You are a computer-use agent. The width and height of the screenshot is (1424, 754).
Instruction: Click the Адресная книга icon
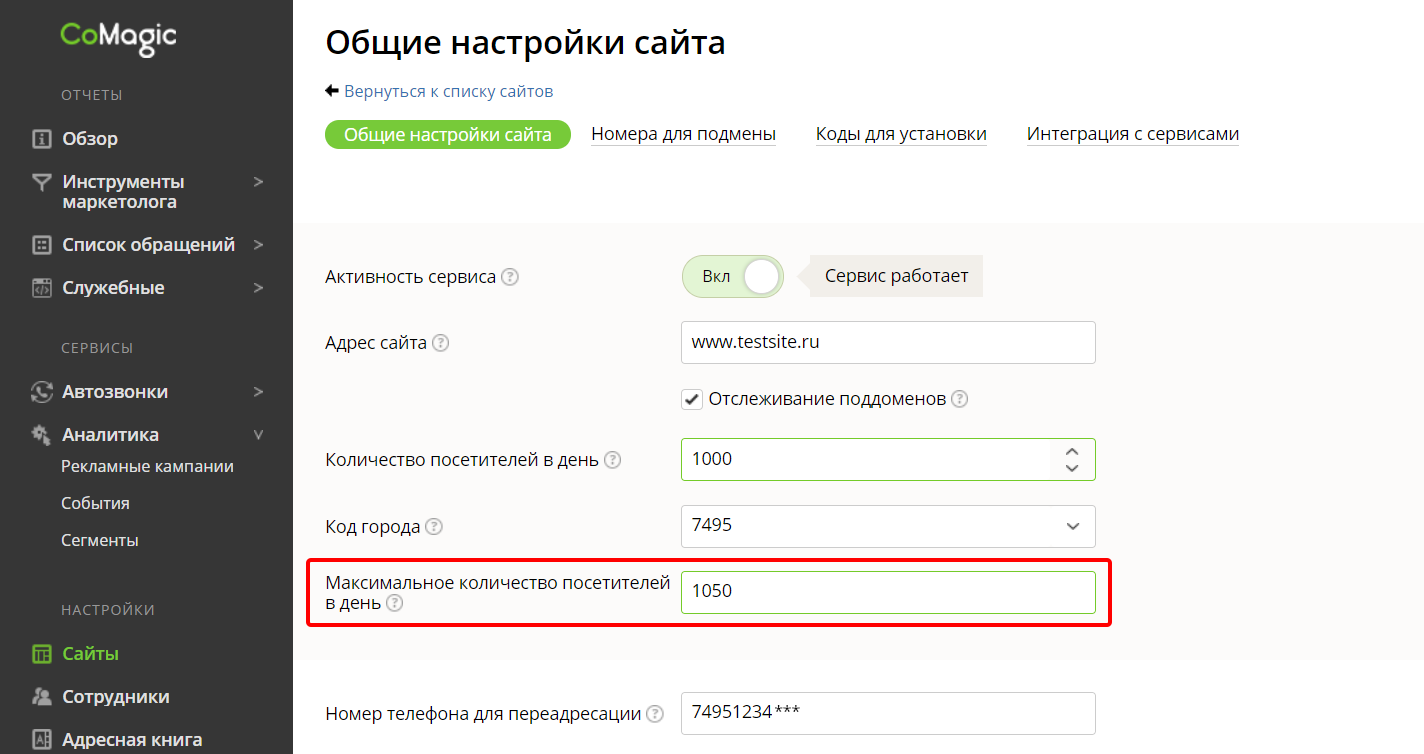41,740
